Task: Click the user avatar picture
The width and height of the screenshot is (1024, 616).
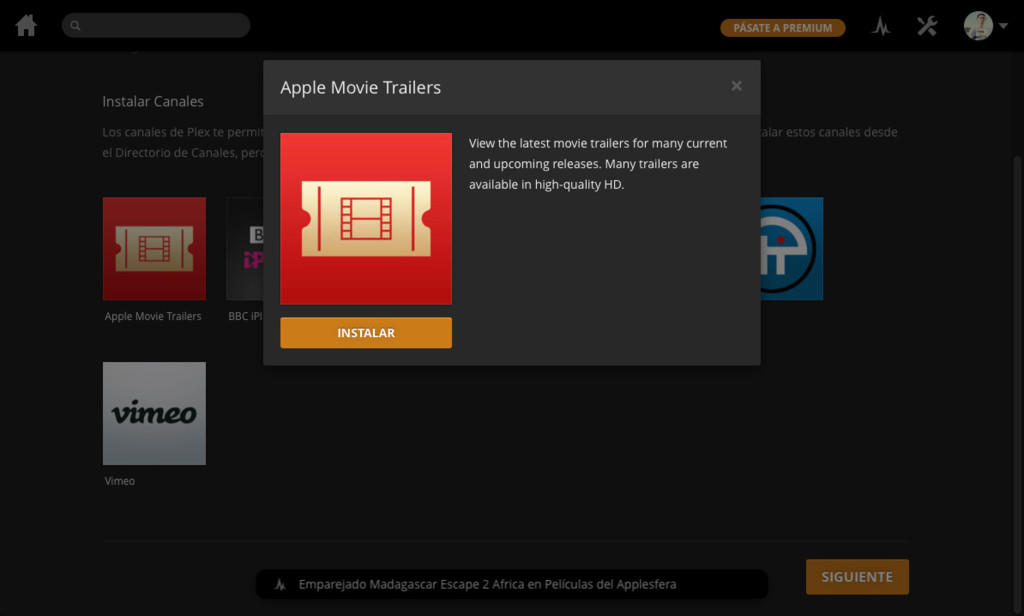Action: pyautogui.click(x=978, y=26)
